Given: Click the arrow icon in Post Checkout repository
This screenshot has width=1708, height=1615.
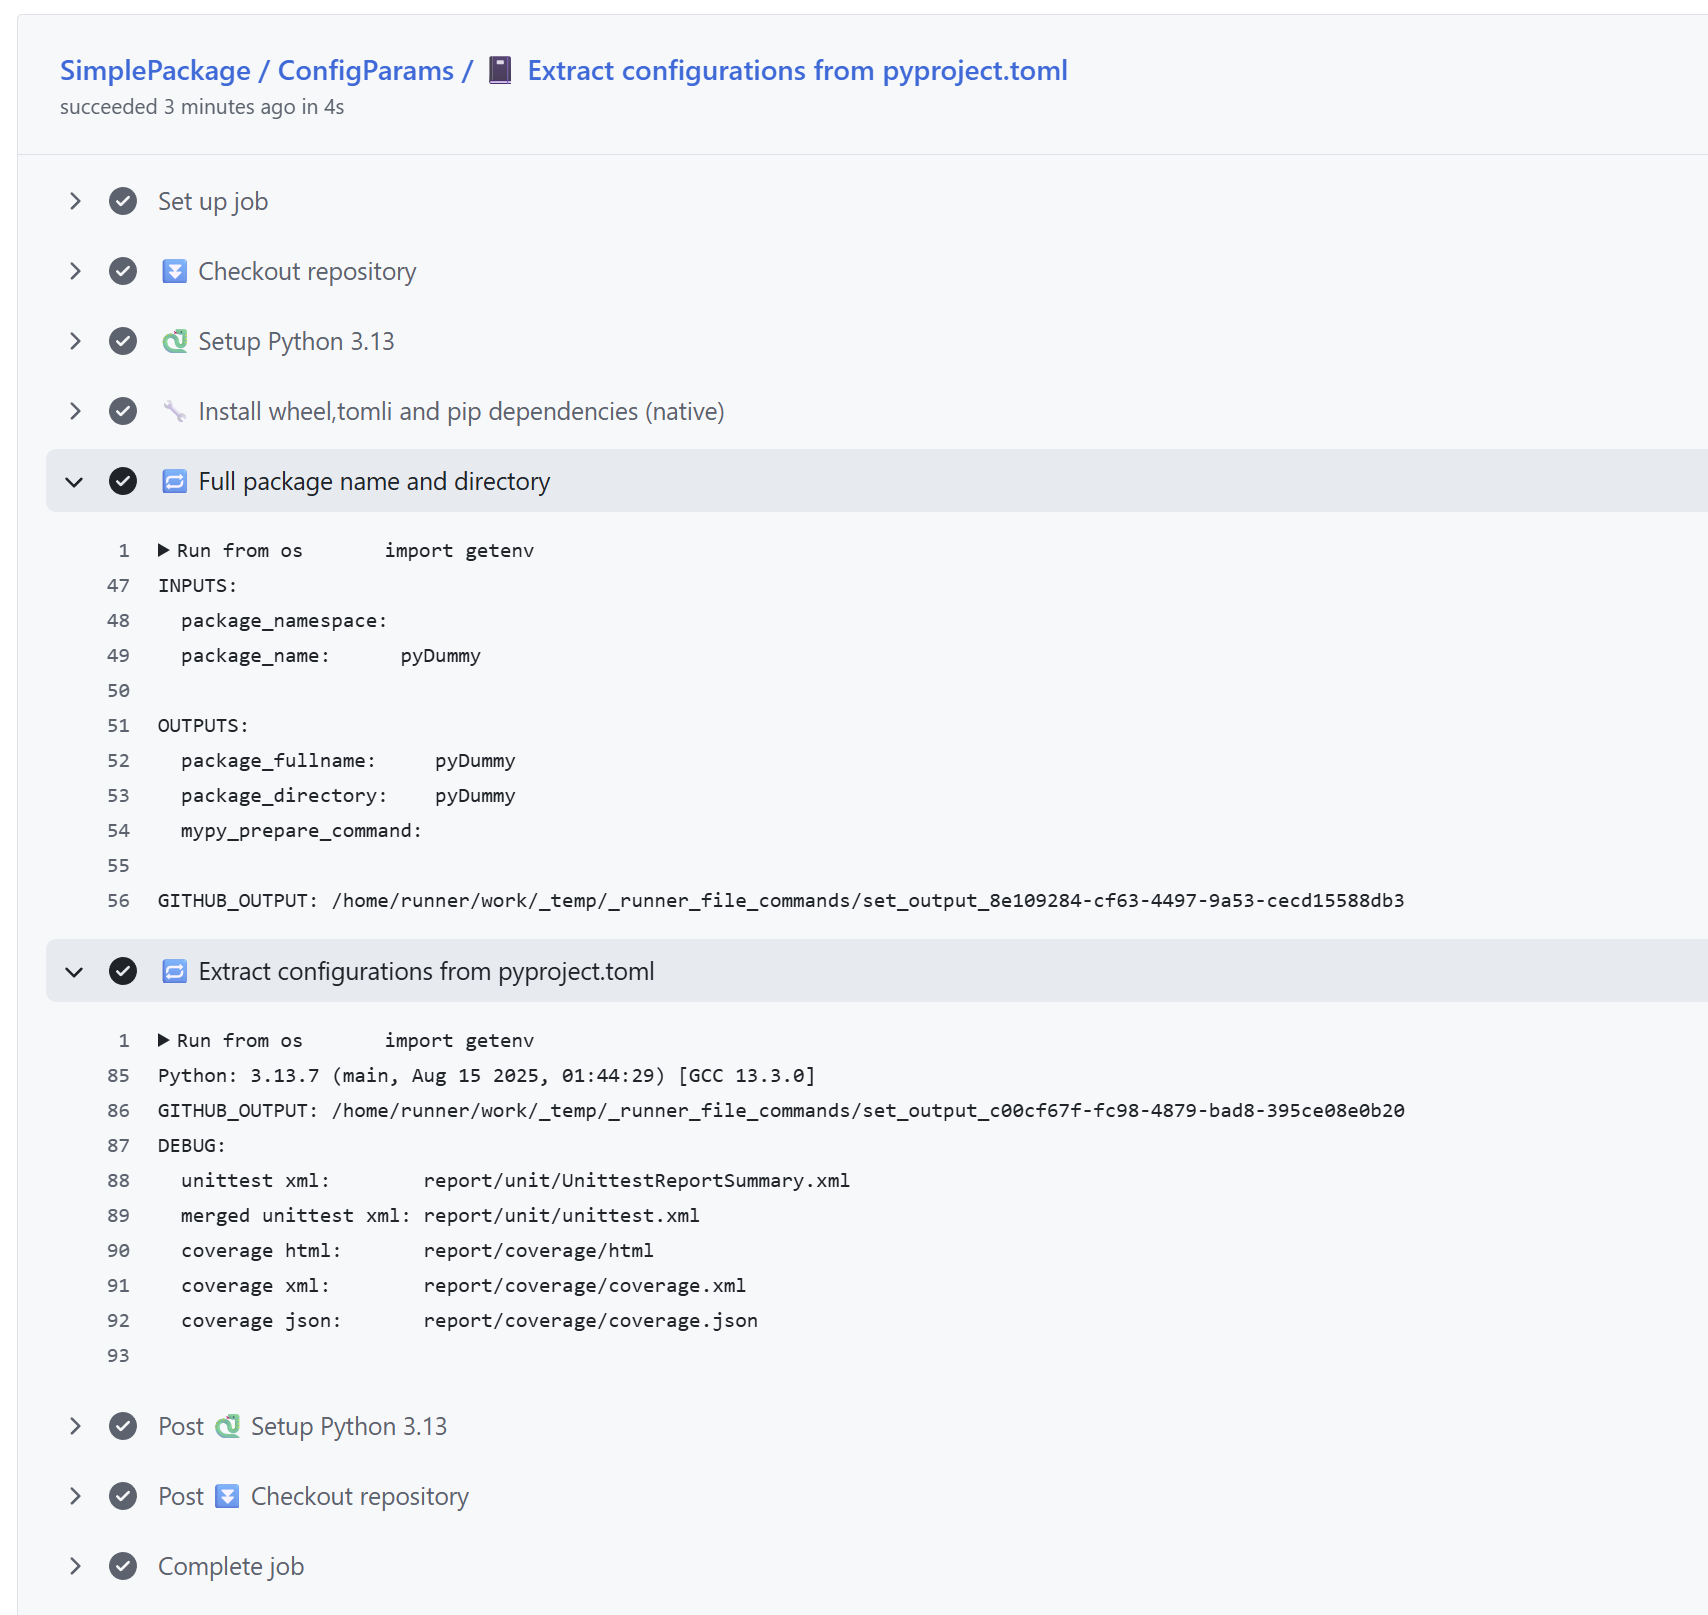Looking at the screenshot, I should [228, 1496].
